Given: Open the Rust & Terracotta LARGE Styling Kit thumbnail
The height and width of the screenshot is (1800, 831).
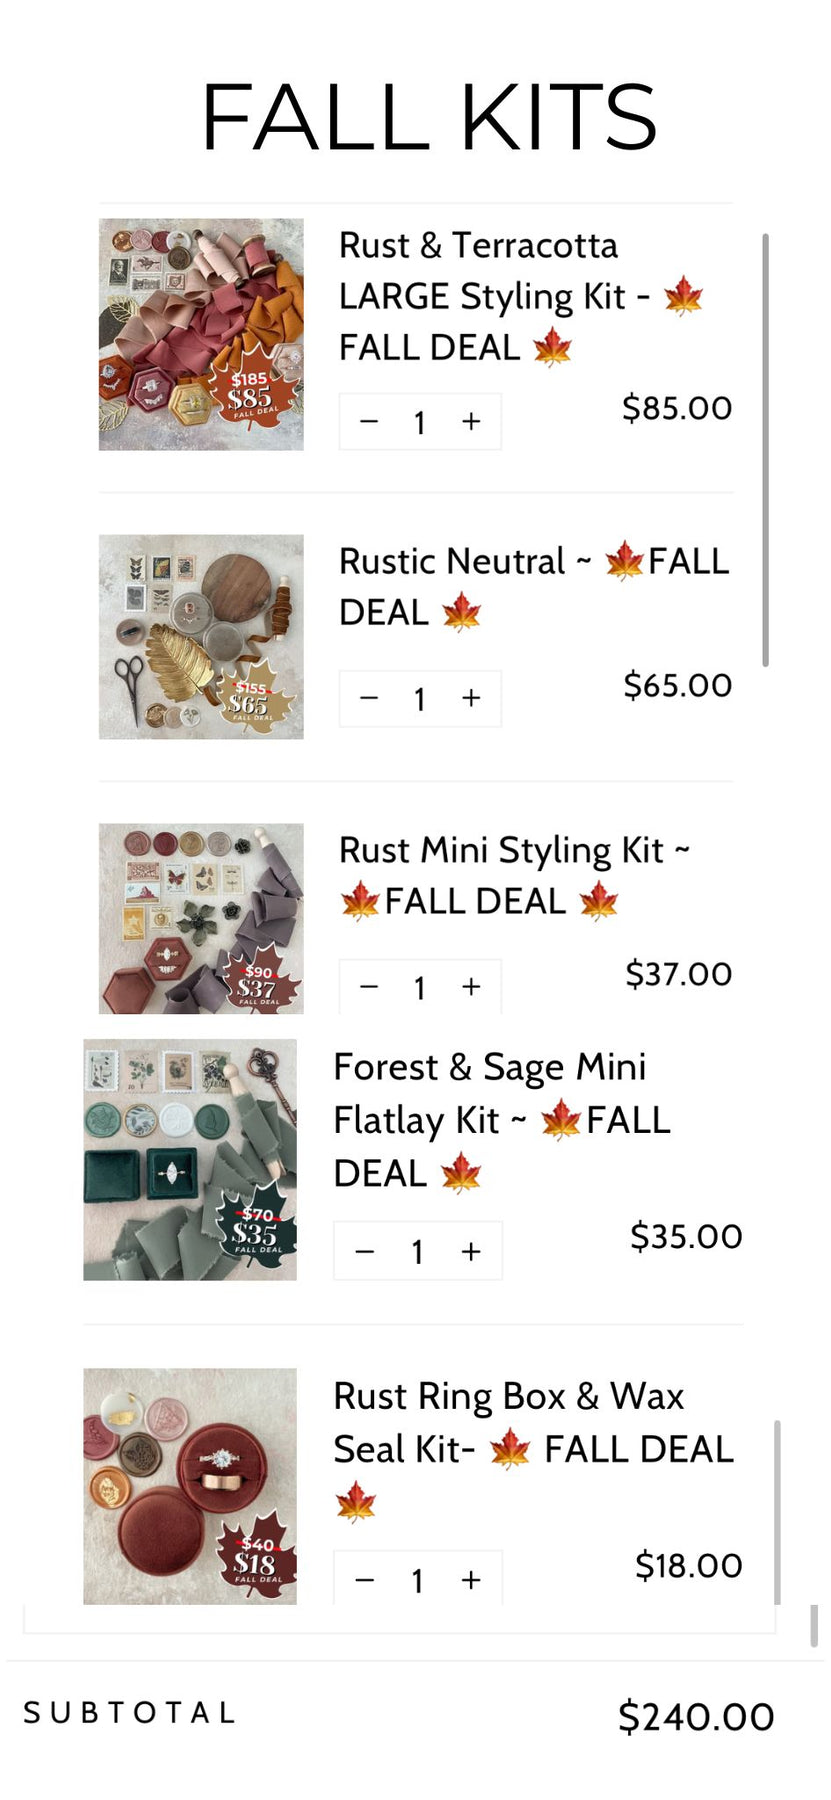Looking at the screenshot, I should (x=201, y=334).
